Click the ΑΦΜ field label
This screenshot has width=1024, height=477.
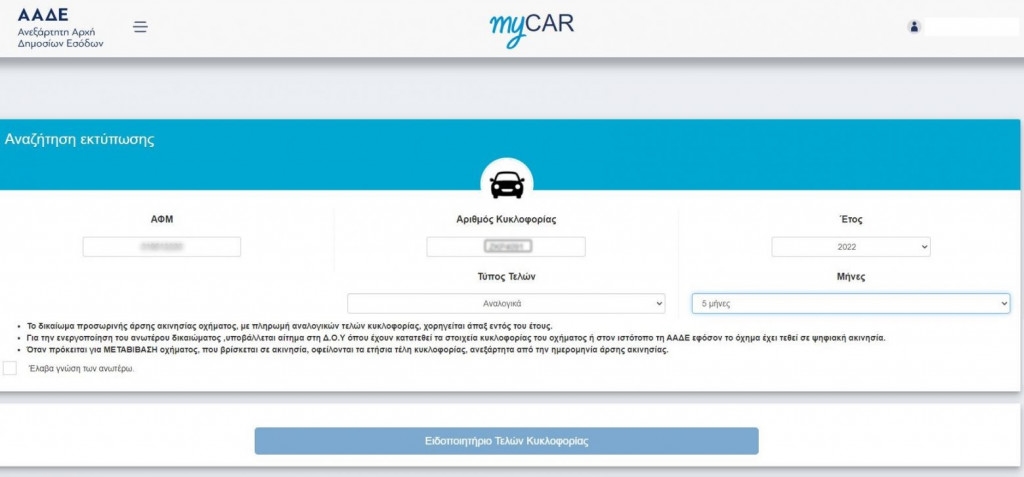pos(162,219)
